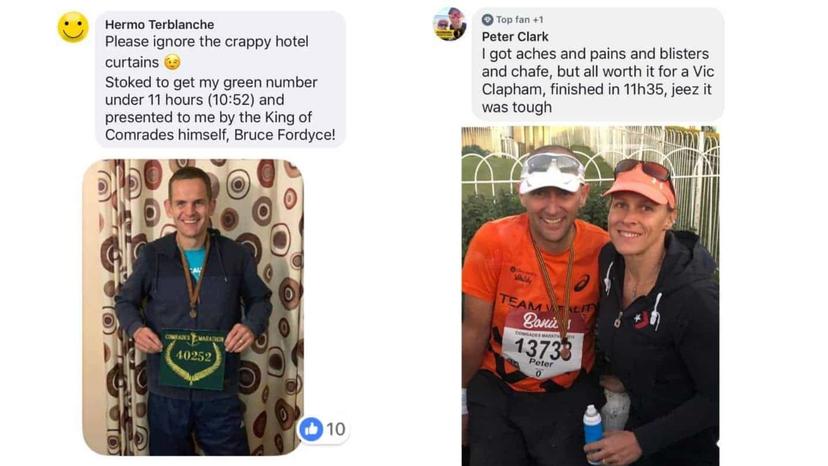Click the yellow smiley profile avatar
This screenshot has height=466, width=828.
(x=73, y=27)
